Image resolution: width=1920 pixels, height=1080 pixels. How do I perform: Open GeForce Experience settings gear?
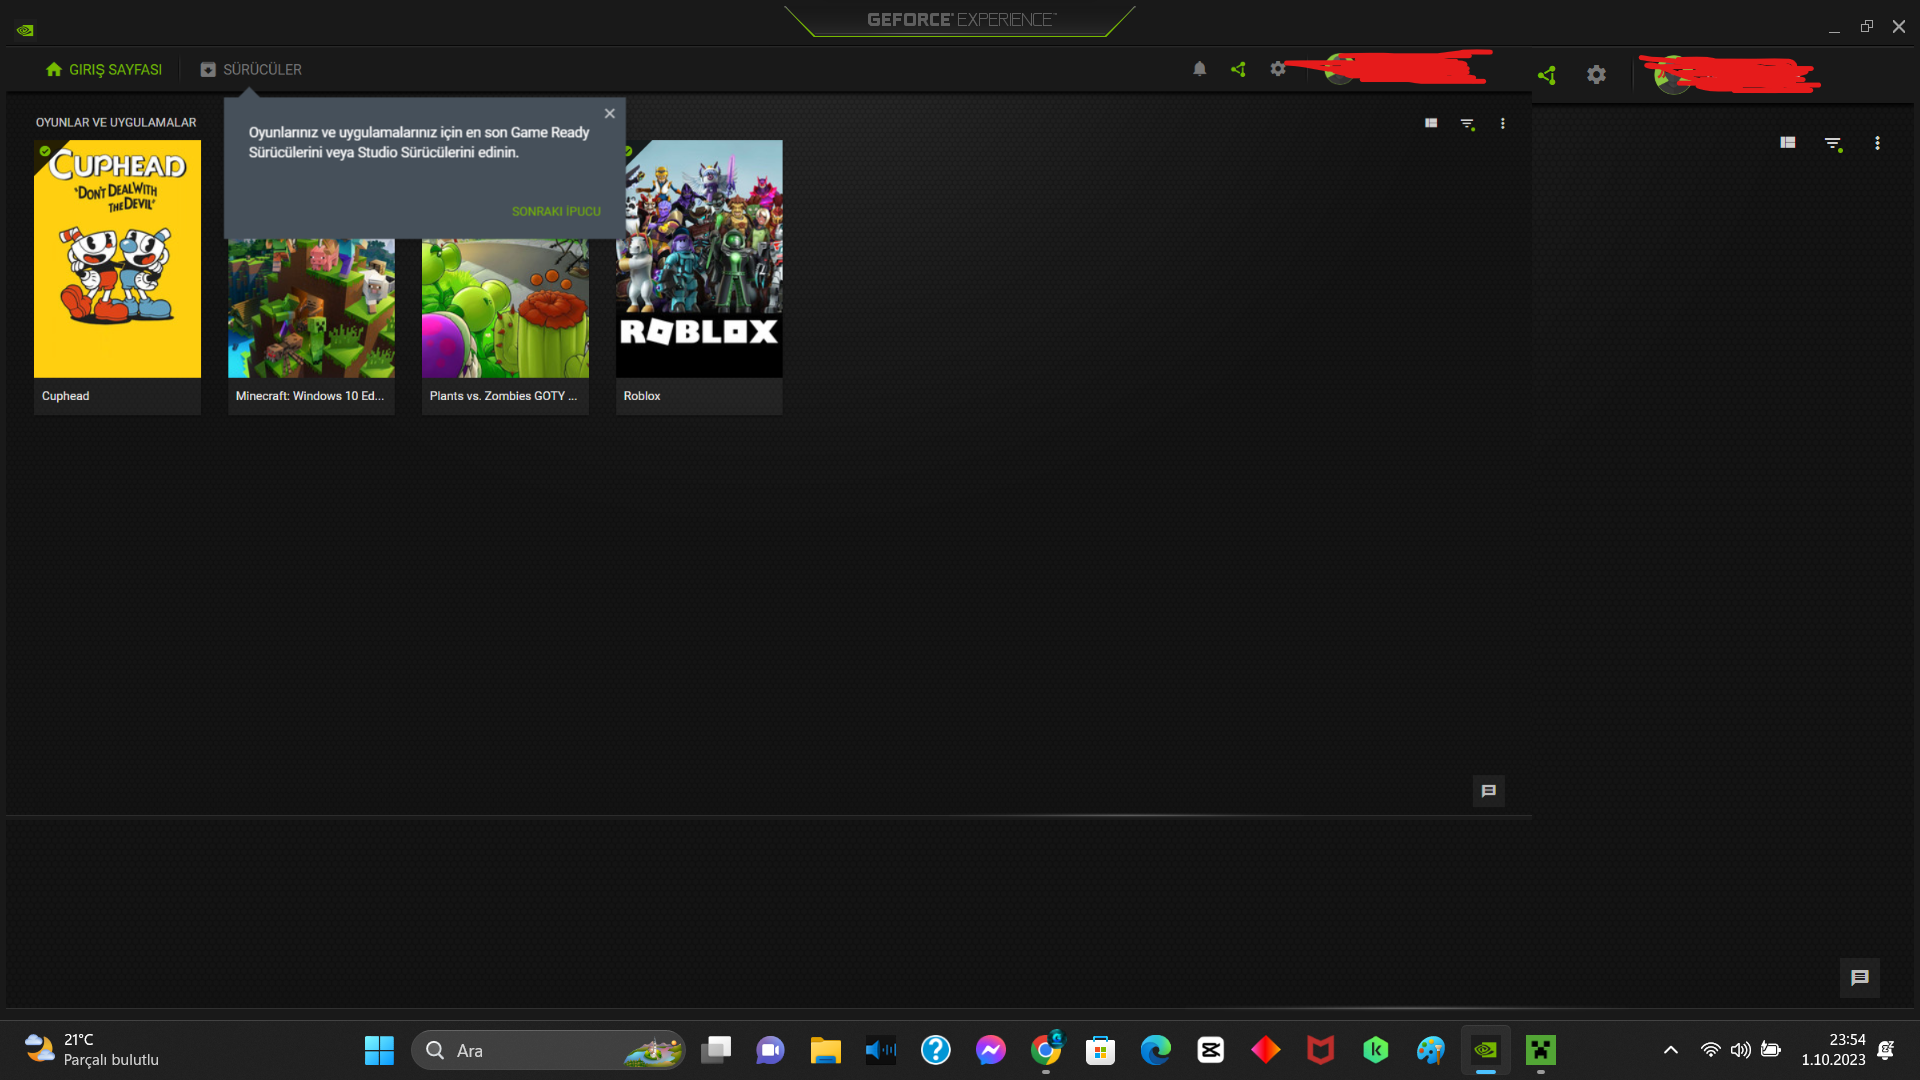(1278, 69)
